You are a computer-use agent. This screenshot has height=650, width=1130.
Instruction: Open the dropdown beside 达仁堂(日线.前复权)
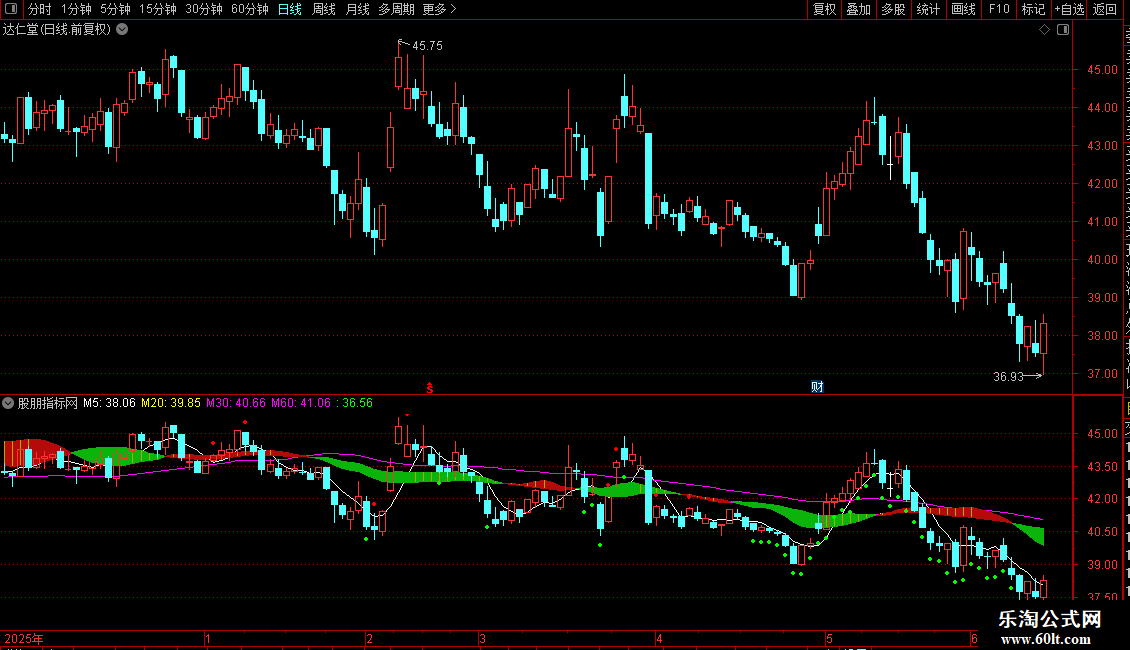[x=123, y=30]
